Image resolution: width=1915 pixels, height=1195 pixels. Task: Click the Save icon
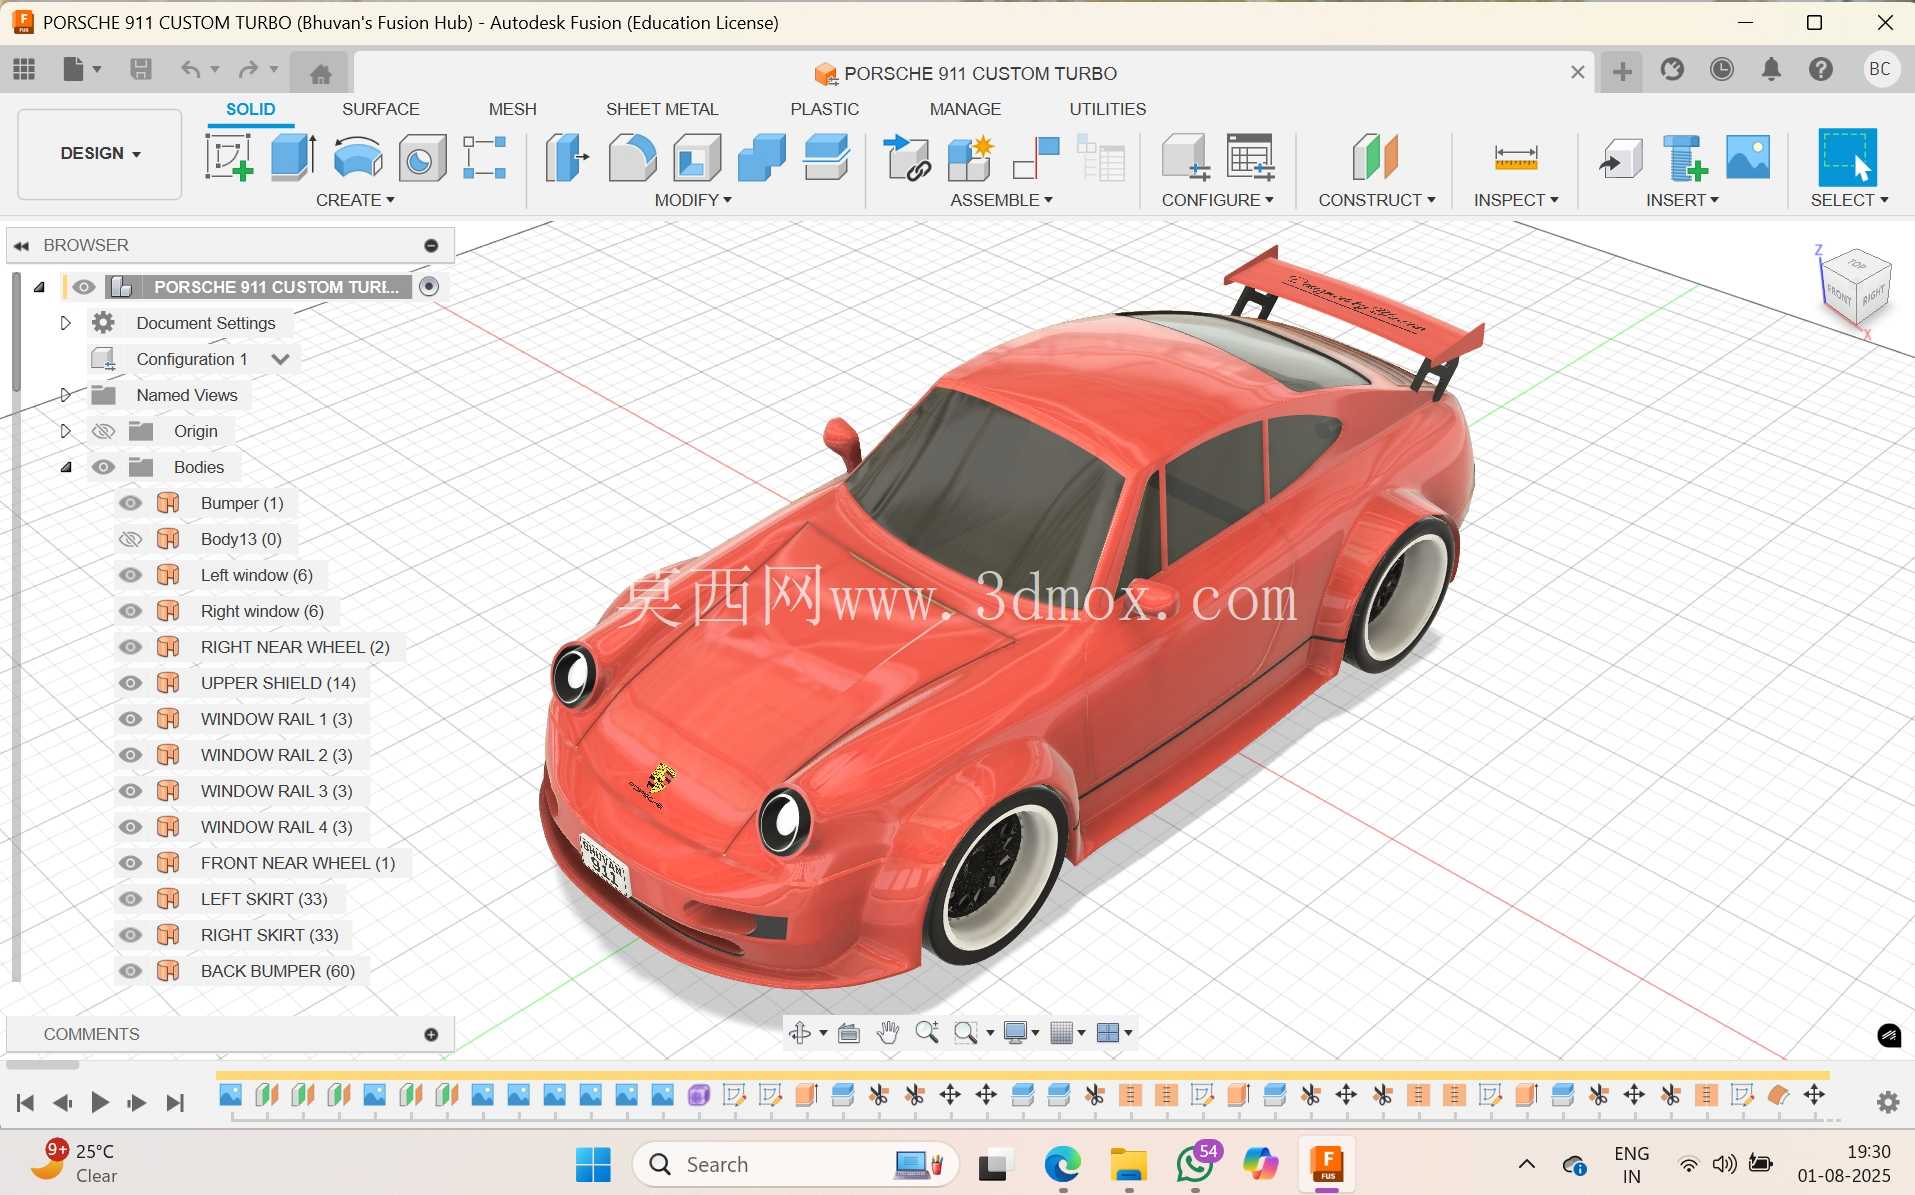(x=141, y=69)
